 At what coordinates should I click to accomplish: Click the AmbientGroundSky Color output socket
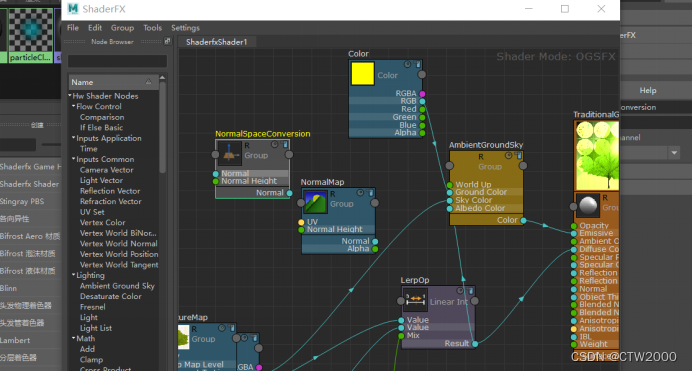(x=523, y=220)
